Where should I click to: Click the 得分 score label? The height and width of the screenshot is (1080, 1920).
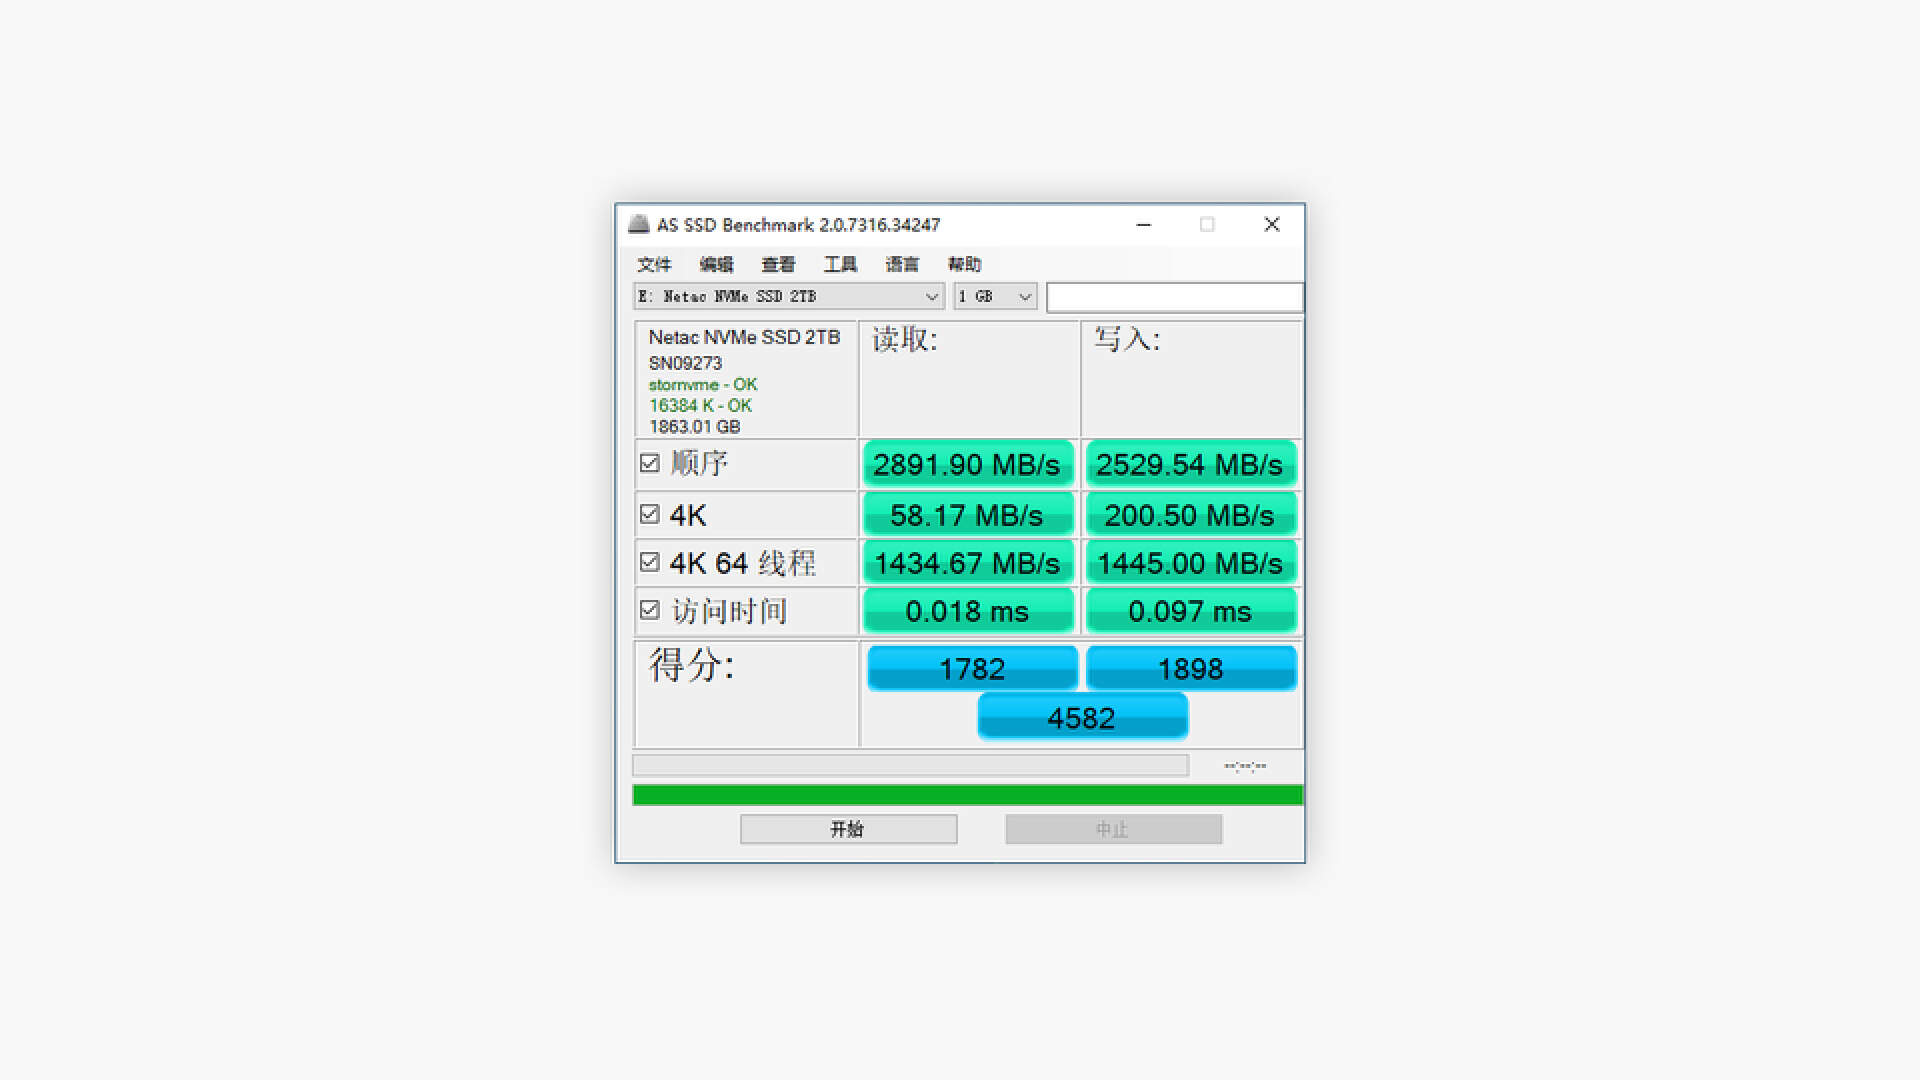(x=691, y=665)
